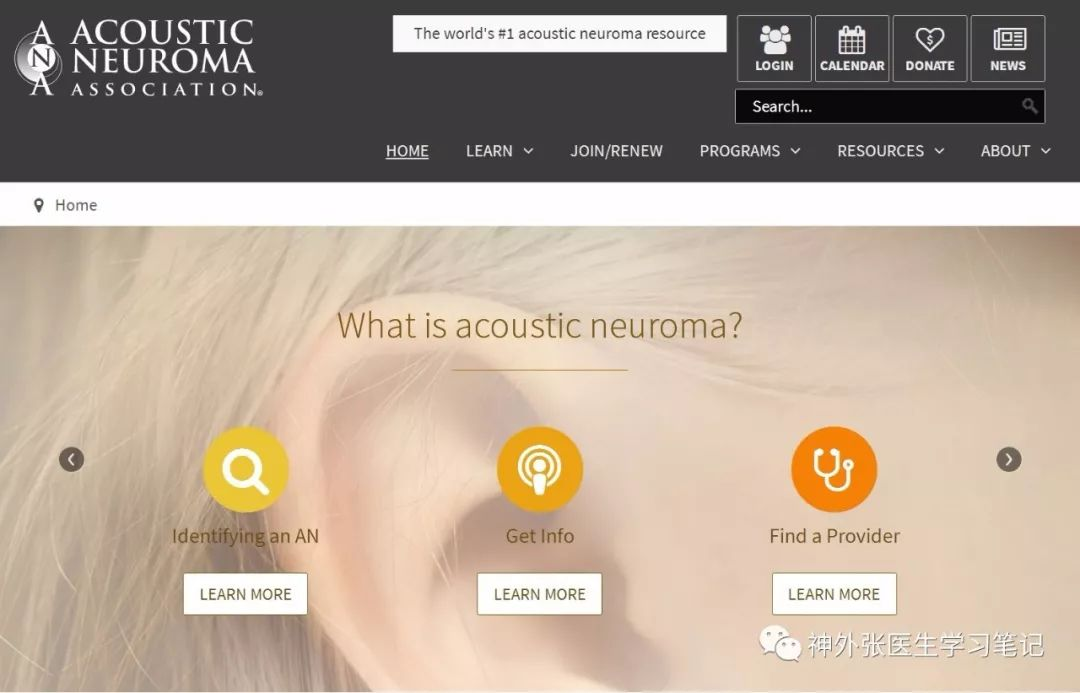
Task: Click the Get Info podcast circle icon
Action: pos(540,469)
